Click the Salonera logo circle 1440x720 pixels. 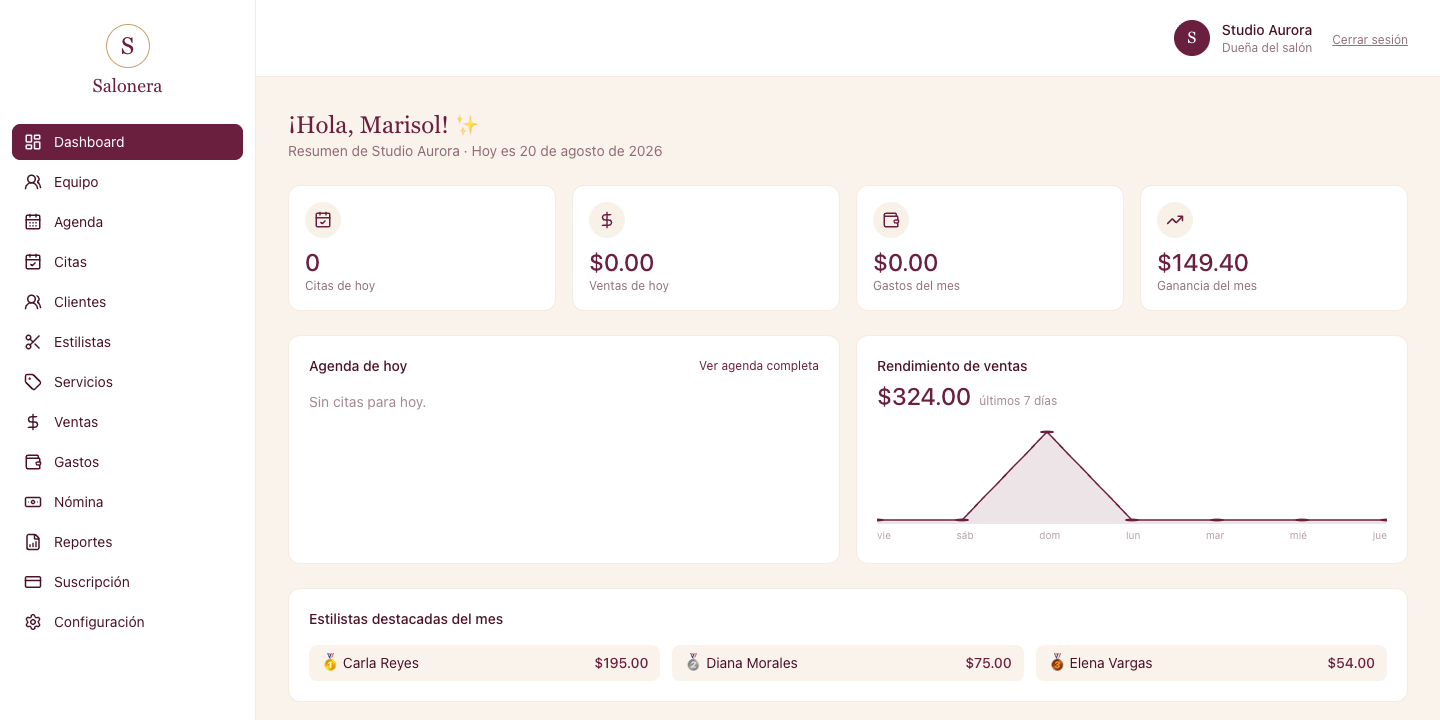click(x=128, y=46)
